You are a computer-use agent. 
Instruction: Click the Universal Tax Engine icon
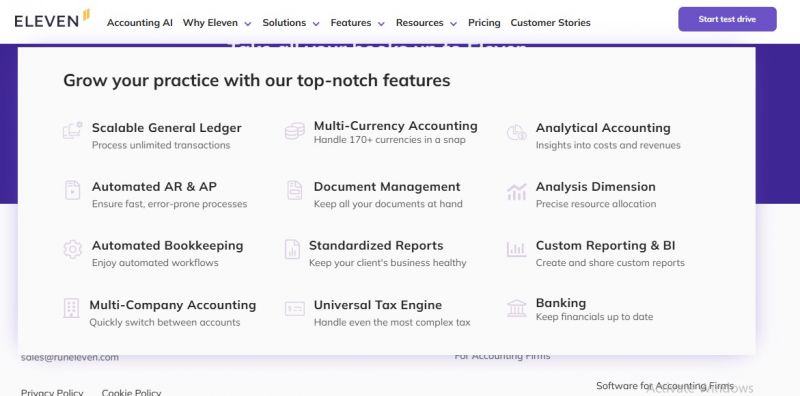(294, 309)
